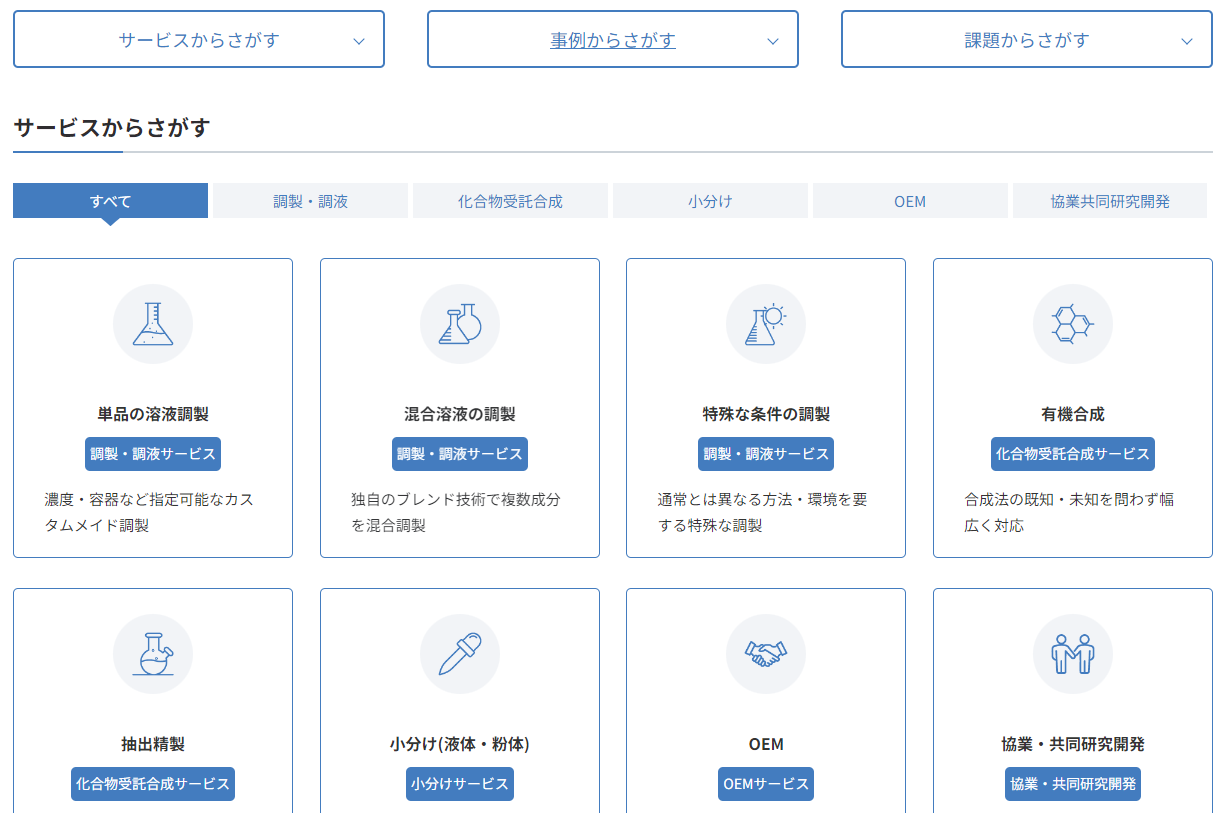
Task: Click the single flask icon for 単品の溶液調製
Action: tap(153, 324)
